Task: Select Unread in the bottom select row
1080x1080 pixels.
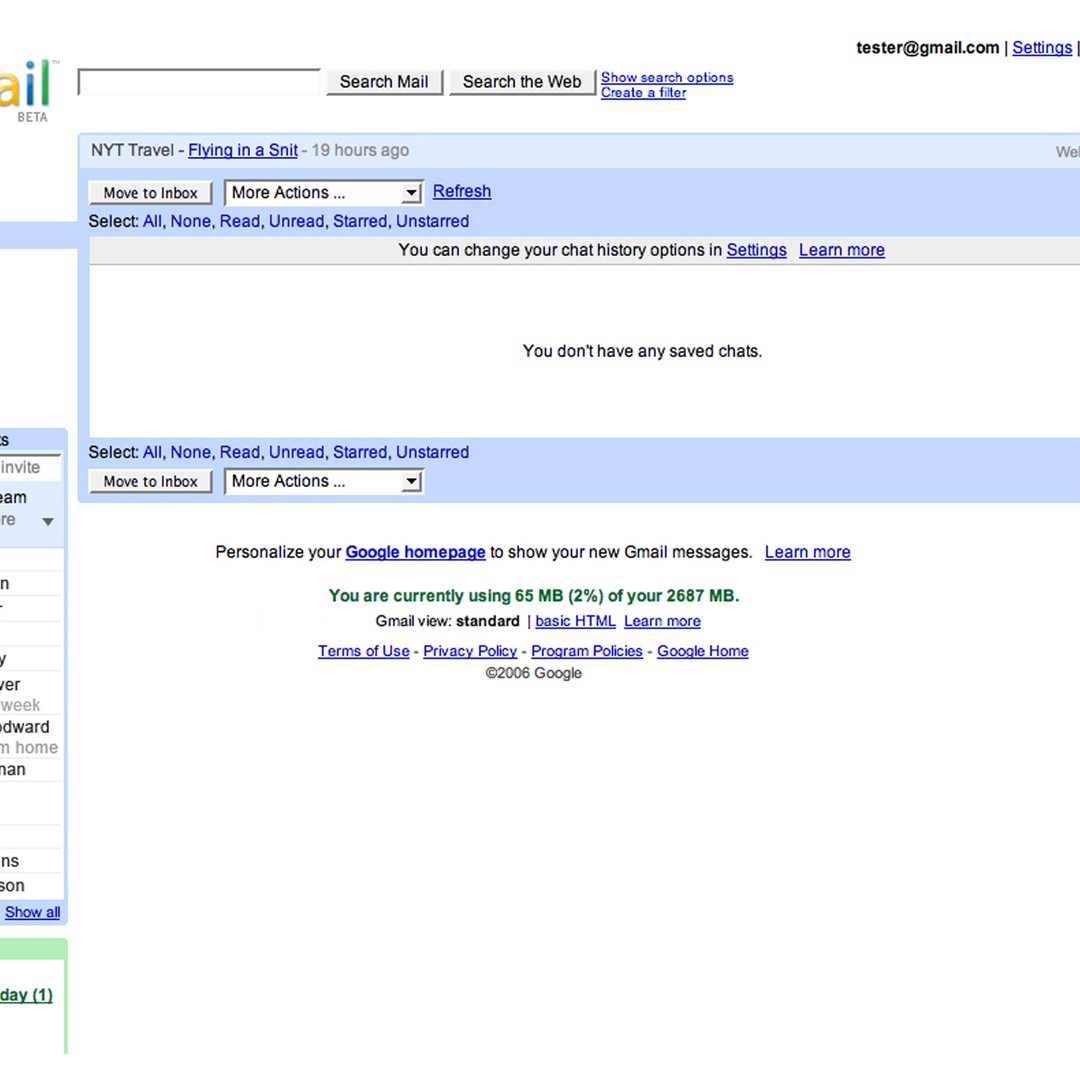Action: pos(296,453)
